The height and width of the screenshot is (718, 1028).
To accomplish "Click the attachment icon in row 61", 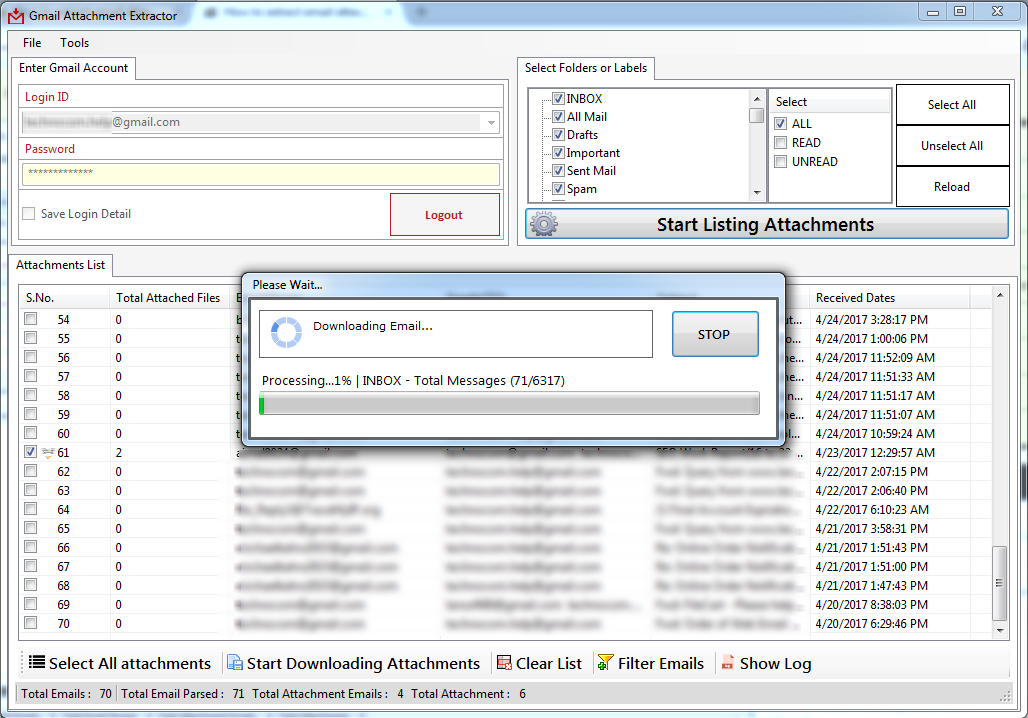I will coord(48,452).
